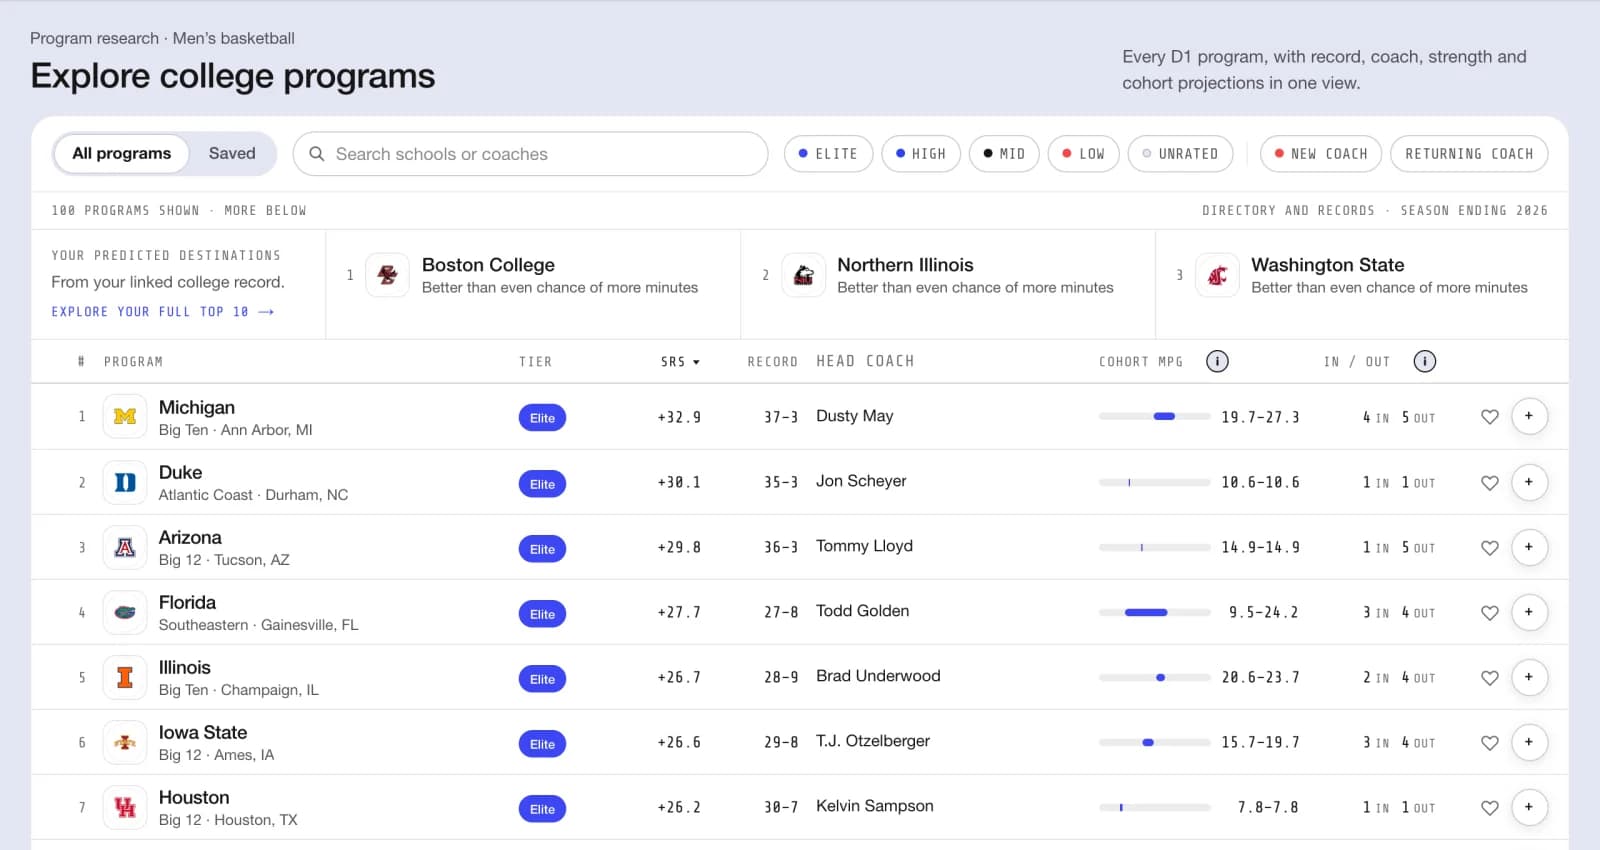Open Explore your full top 10 link

tap(163, 312)
